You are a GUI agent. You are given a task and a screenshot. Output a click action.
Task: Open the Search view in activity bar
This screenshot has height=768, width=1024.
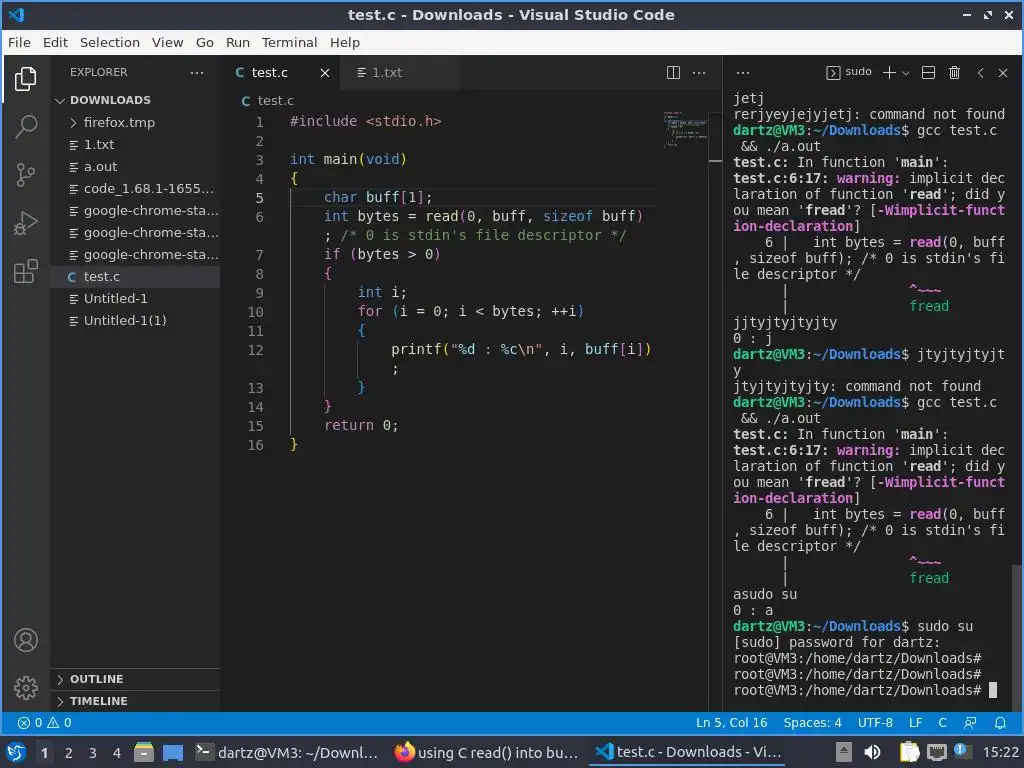coord(25,126)
